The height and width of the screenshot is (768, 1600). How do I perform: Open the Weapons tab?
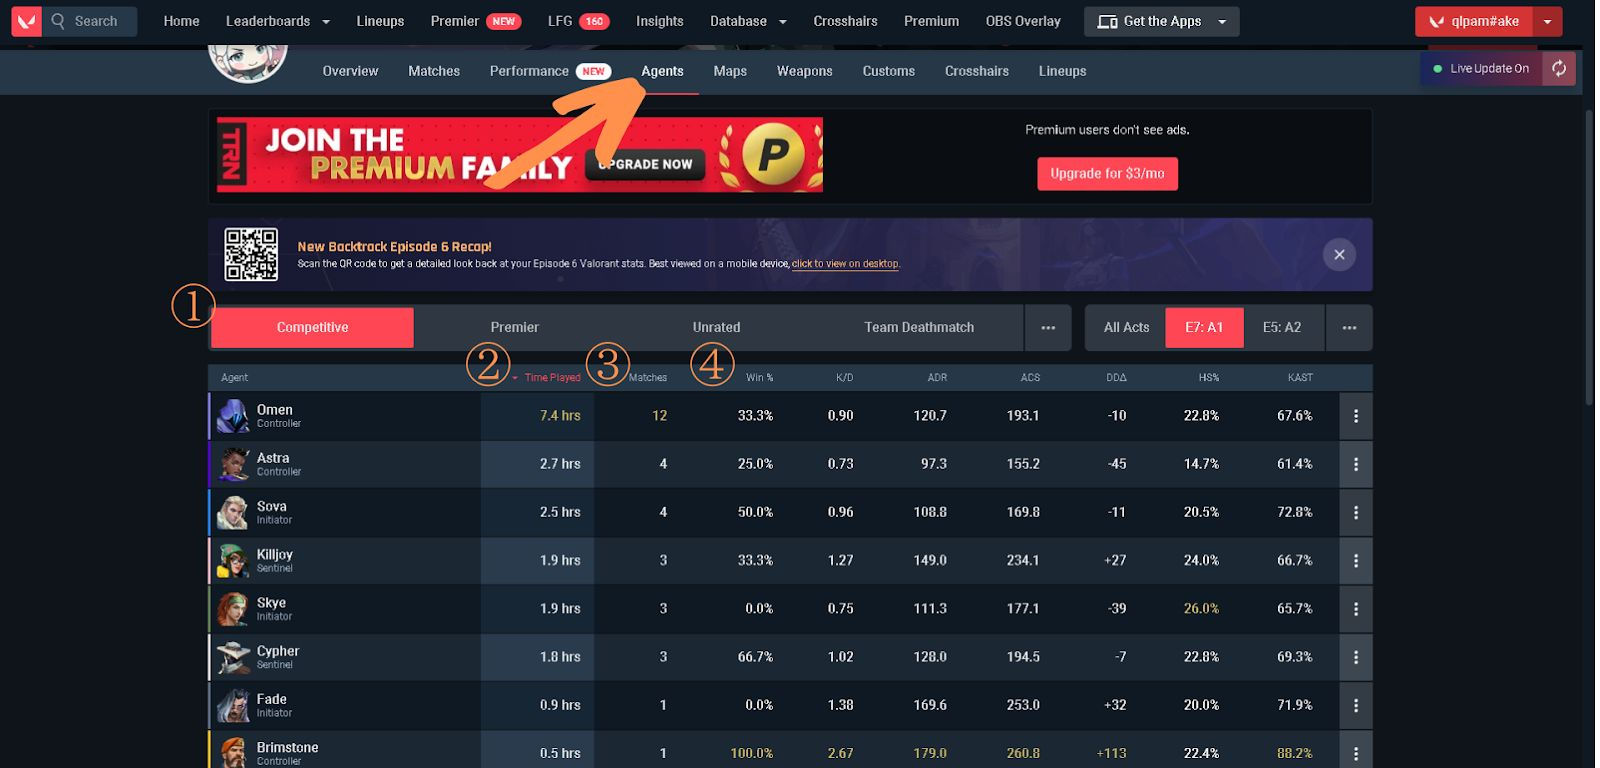pyautogui.click(x=804, y=71)
